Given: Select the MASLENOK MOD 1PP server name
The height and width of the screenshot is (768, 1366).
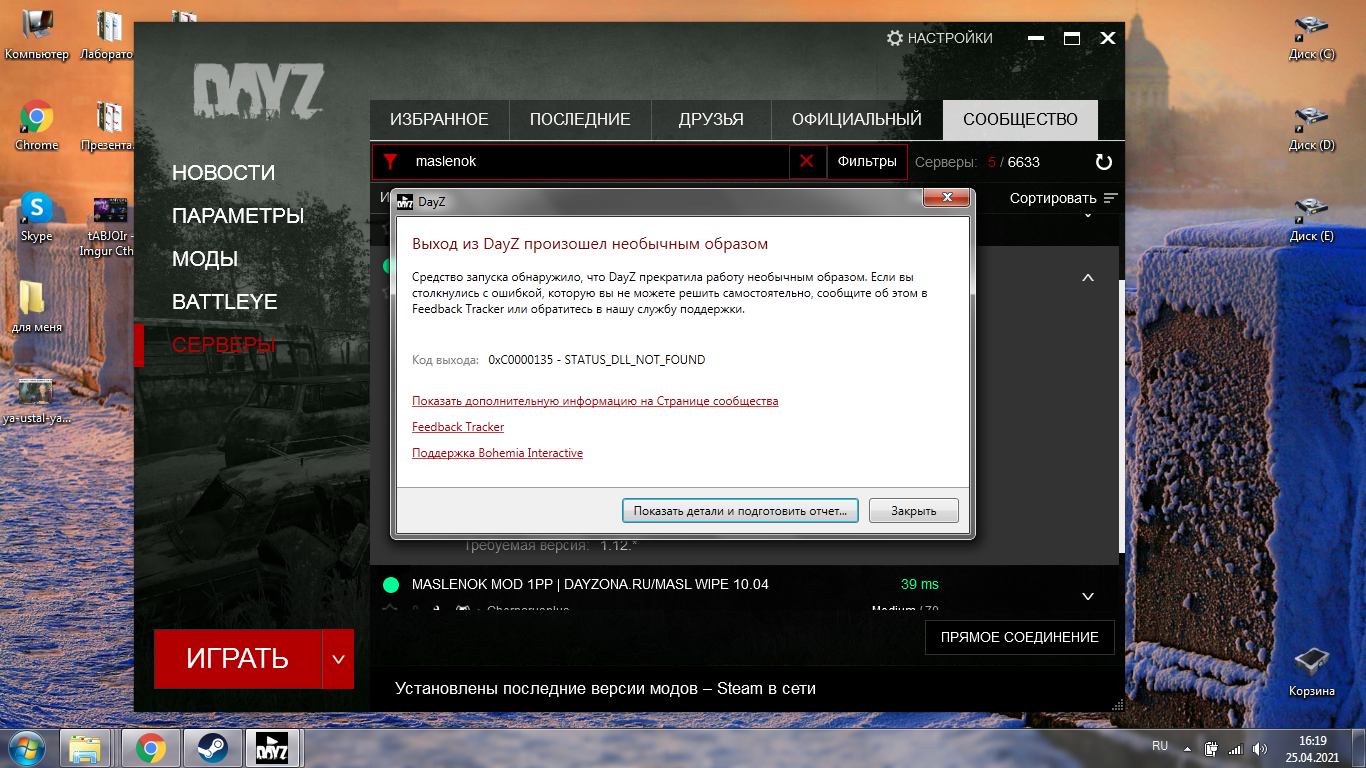Looking at the screenshot, I should tap(590, 584).
